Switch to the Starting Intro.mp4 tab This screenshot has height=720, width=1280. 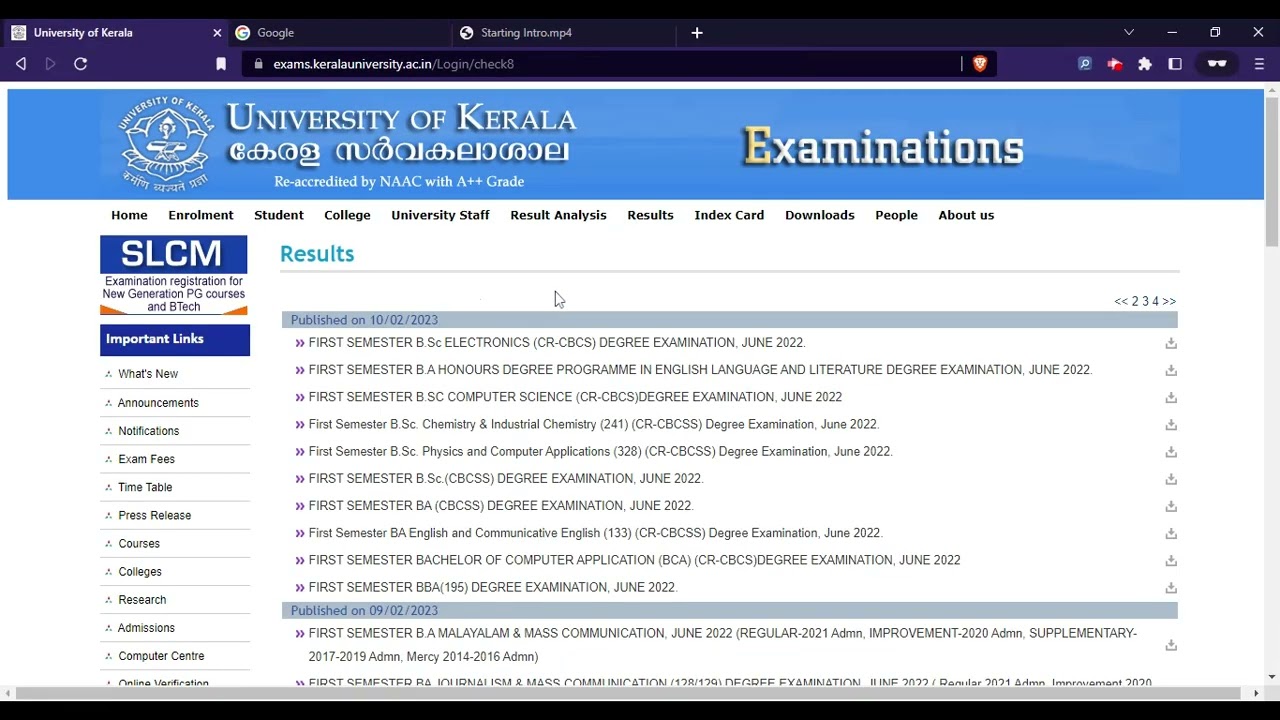click(x=564, y=33)
